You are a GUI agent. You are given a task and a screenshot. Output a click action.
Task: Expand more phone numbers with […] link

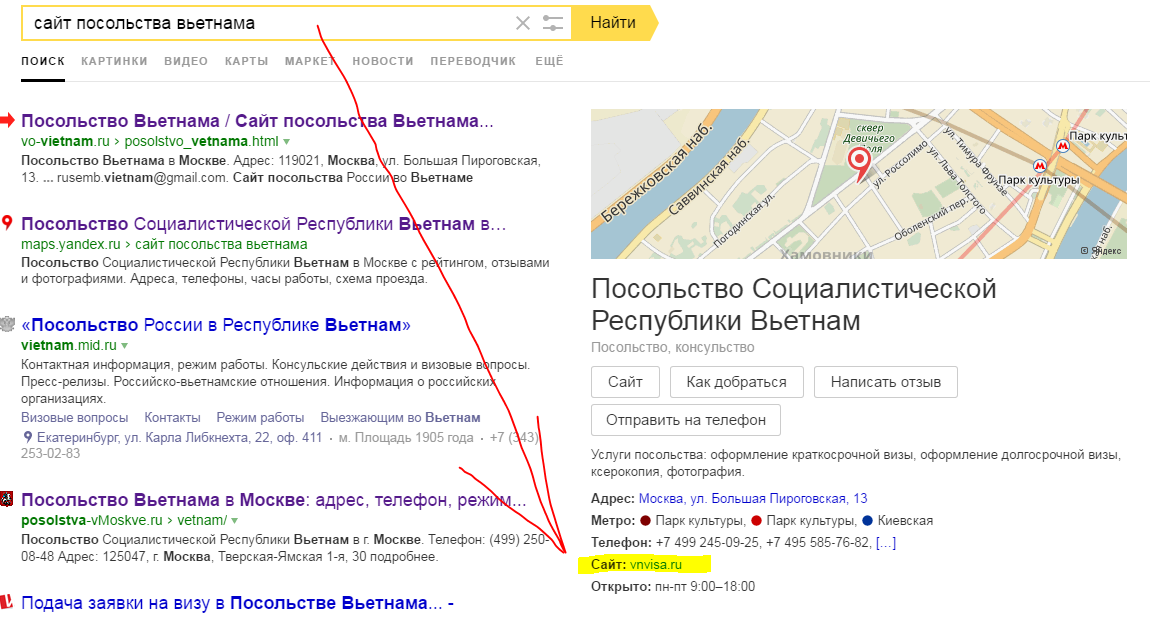click(x=886, y=543)
